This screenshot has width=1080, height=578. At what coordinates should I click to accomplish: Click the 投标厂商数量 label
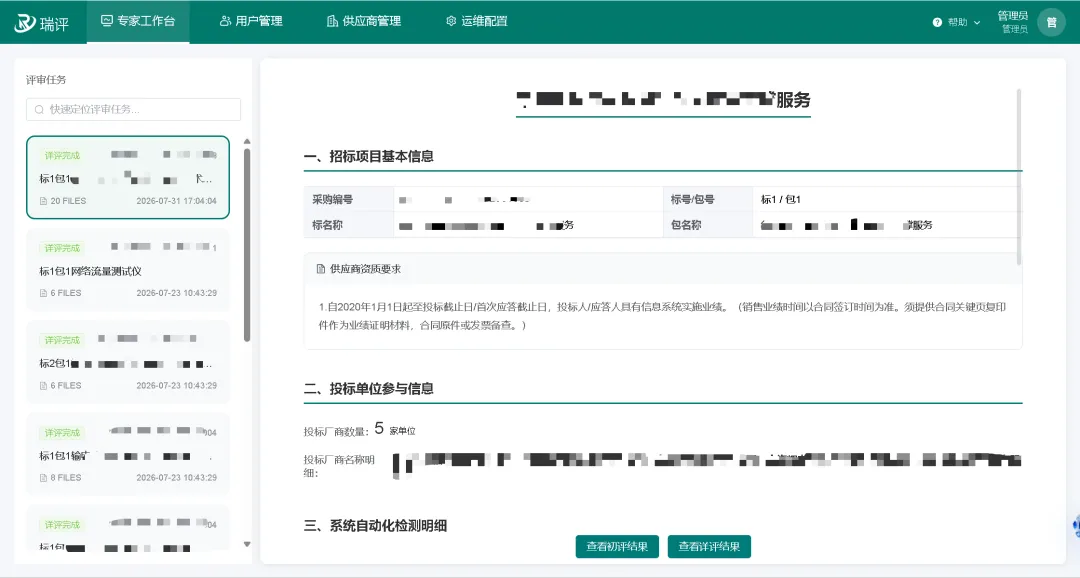(x=336, y=432)
